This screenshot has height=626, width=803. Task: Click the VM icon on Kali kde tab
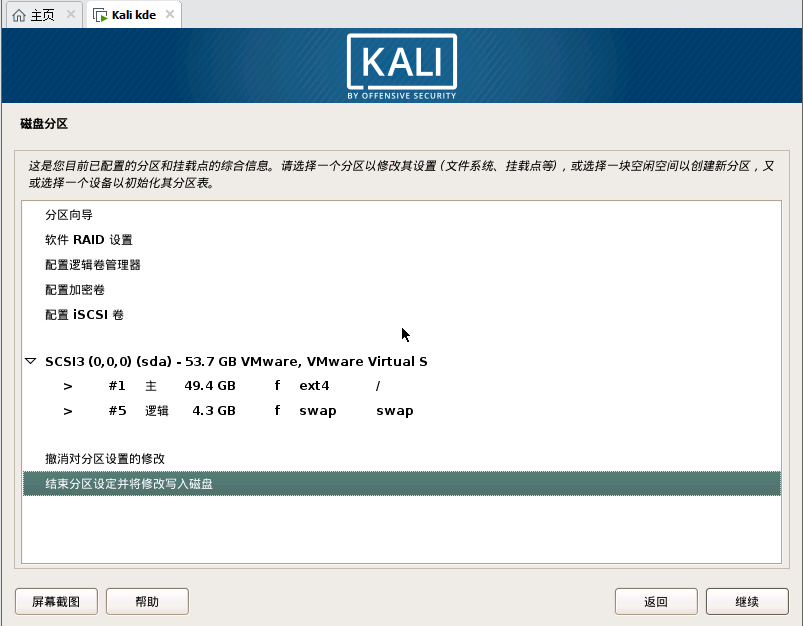[100, 15]
